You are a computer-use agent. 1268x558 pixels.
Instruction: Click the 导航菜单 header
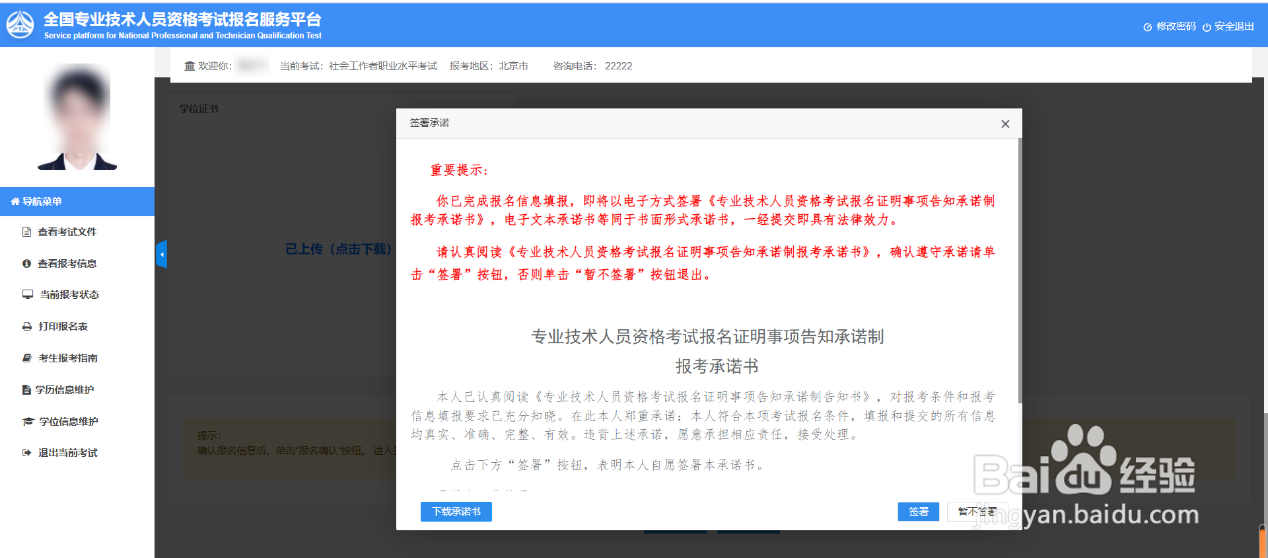[77, 201]
